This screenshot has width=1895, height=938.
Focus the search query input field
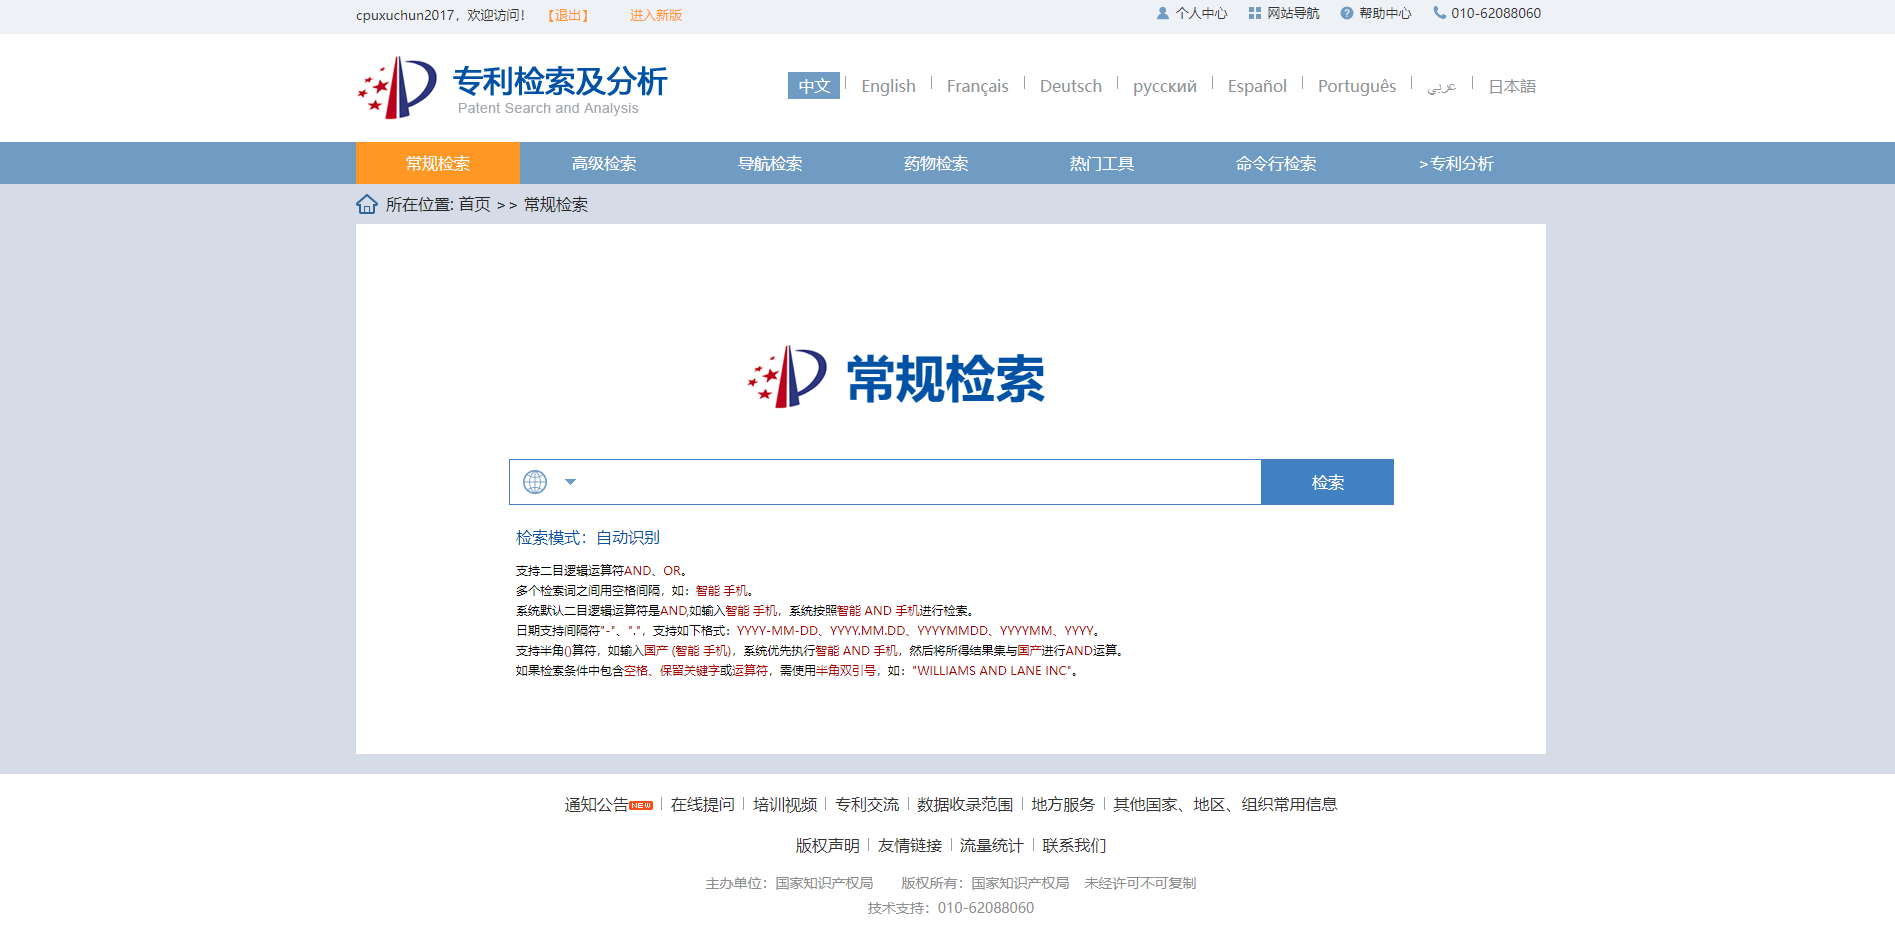[x=920, y=482]
